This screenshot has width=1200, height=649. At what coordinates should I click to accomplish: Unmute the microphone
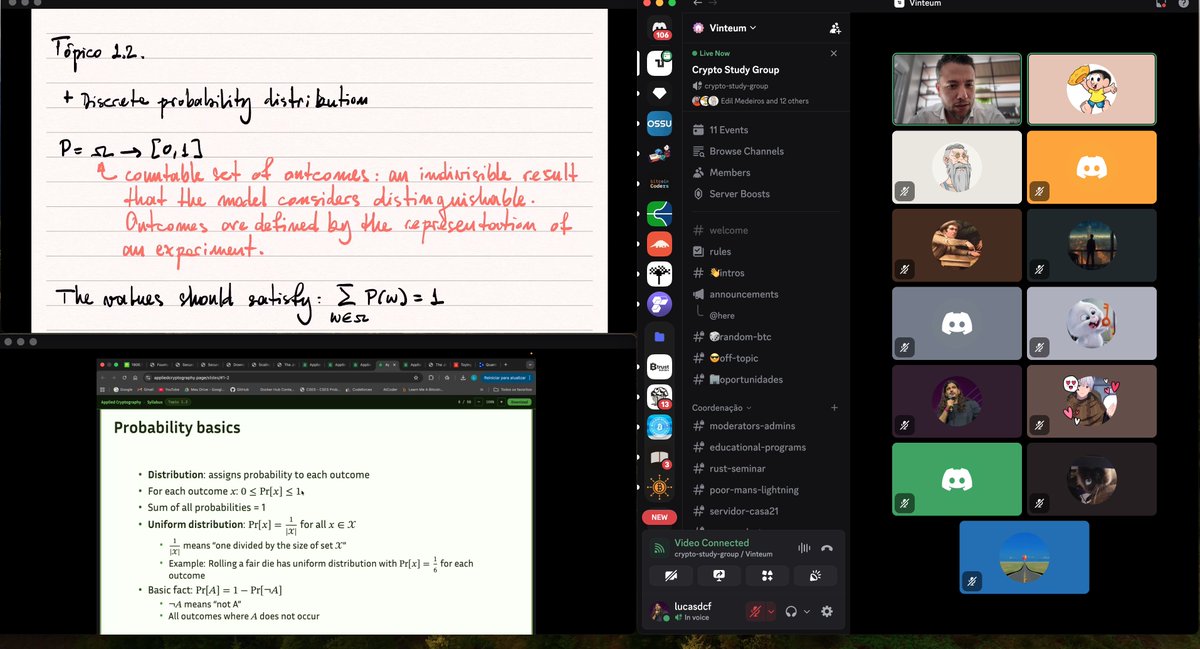[x=754, y=611]
